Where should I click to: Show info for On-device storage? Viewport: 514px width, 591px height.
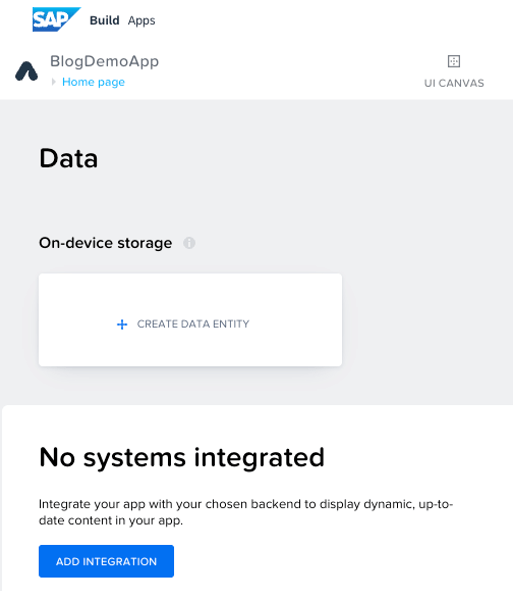189,243
